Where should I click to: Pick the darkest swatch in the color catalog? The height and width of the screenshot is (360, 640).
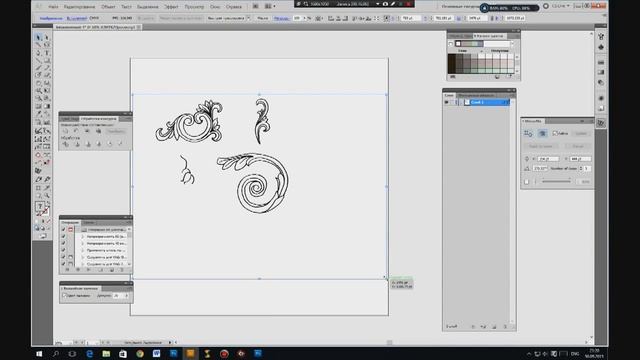[452, 64]
